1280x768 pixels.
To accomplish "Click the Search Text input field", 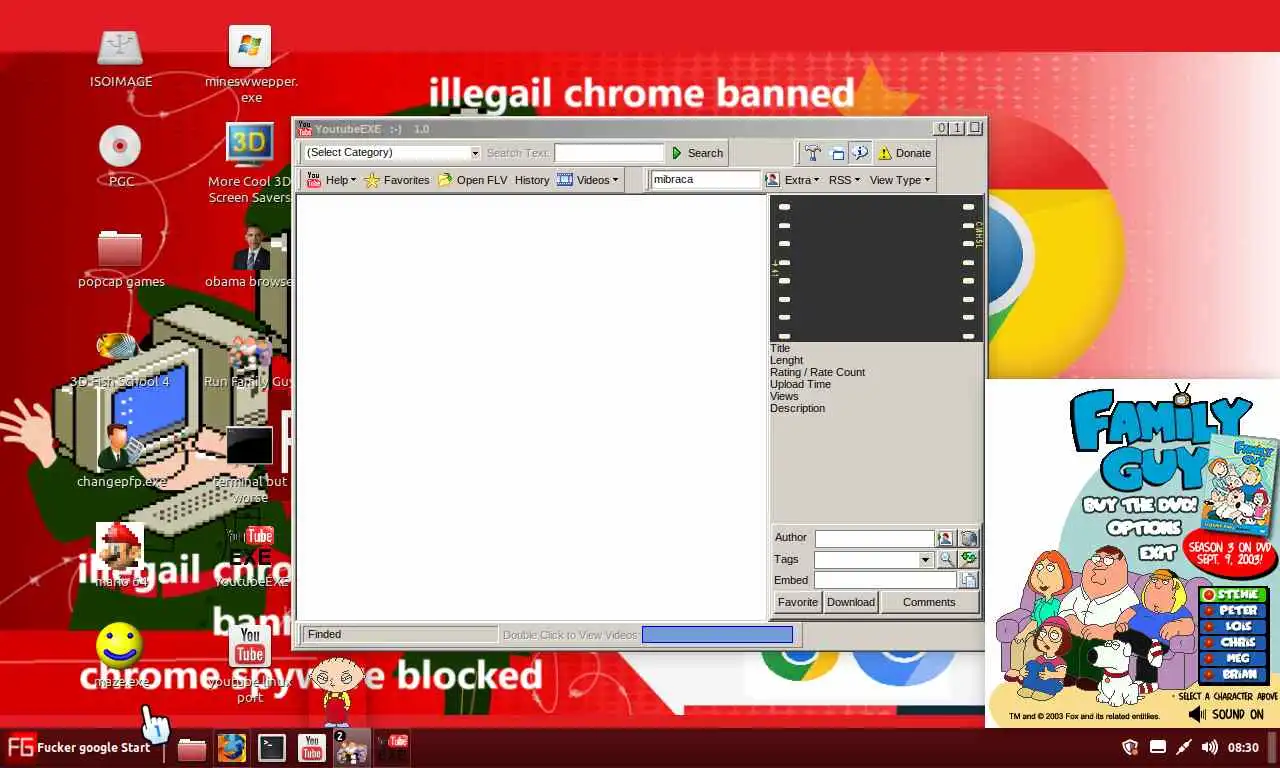I will tap(609, 153).
